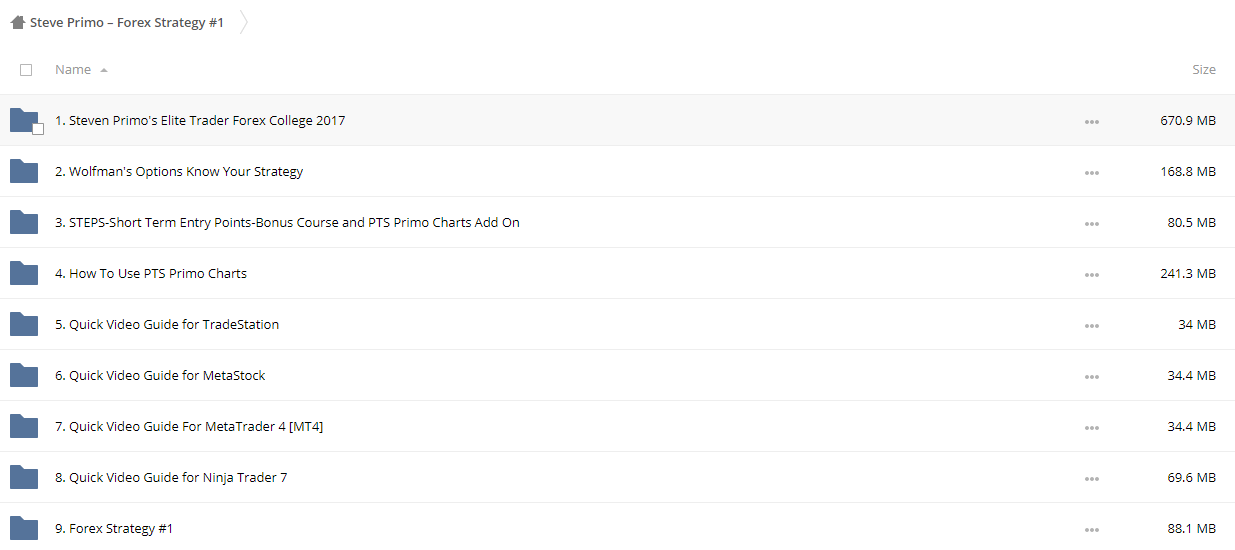Open folder 4. How To Use PTS Primo Charts
1235x550 pixels.
(151, 274)
